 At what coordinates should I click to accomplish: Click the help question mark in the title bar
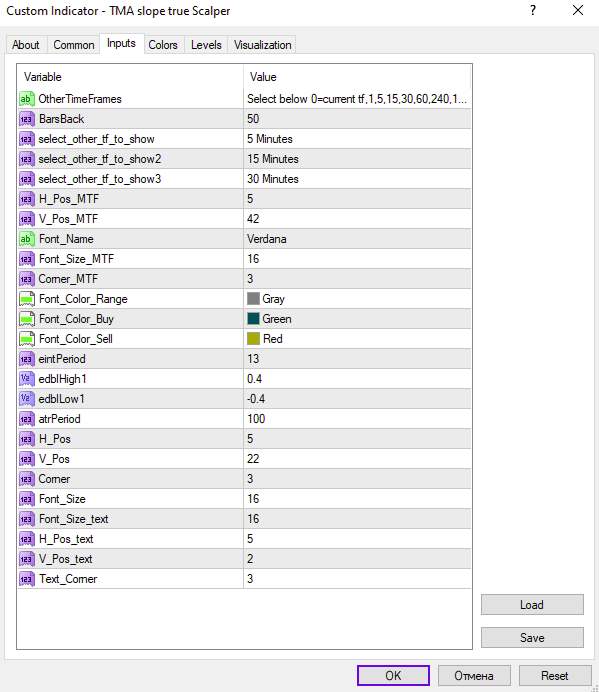(533, 11)
